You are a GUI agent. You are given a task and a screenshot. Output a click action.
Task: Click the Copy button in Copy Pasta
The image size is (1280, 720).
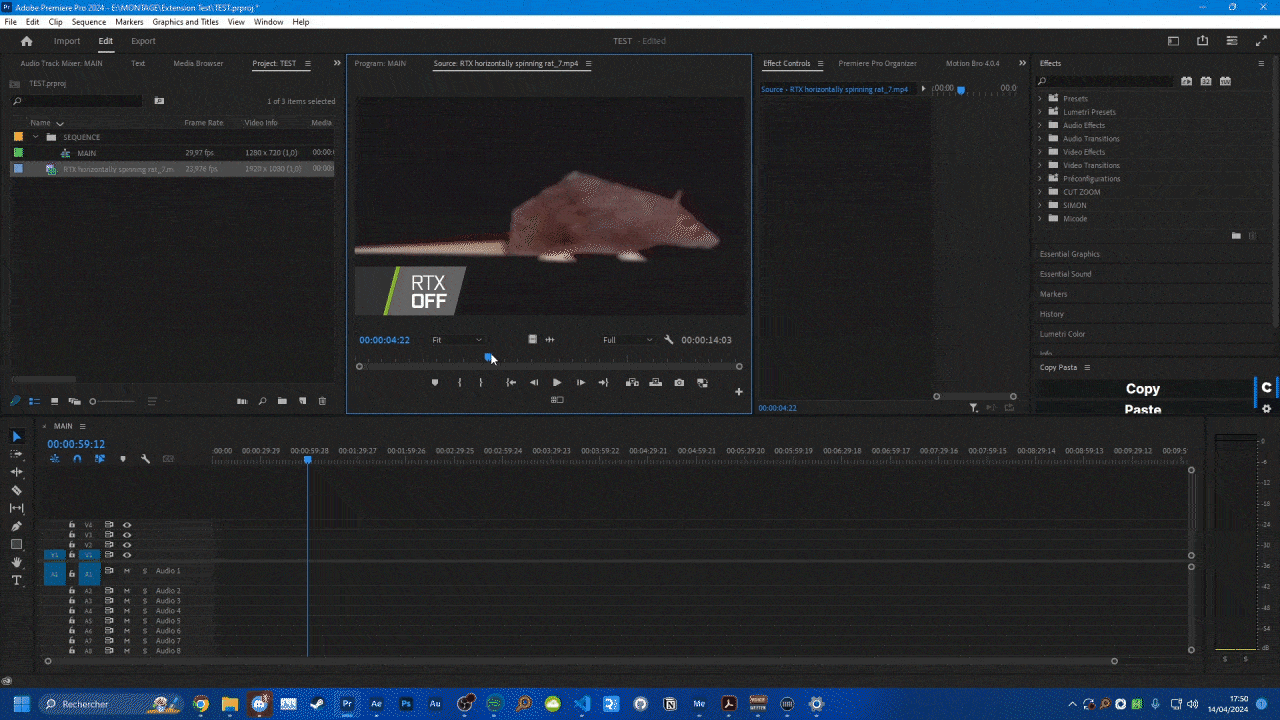1142,389
